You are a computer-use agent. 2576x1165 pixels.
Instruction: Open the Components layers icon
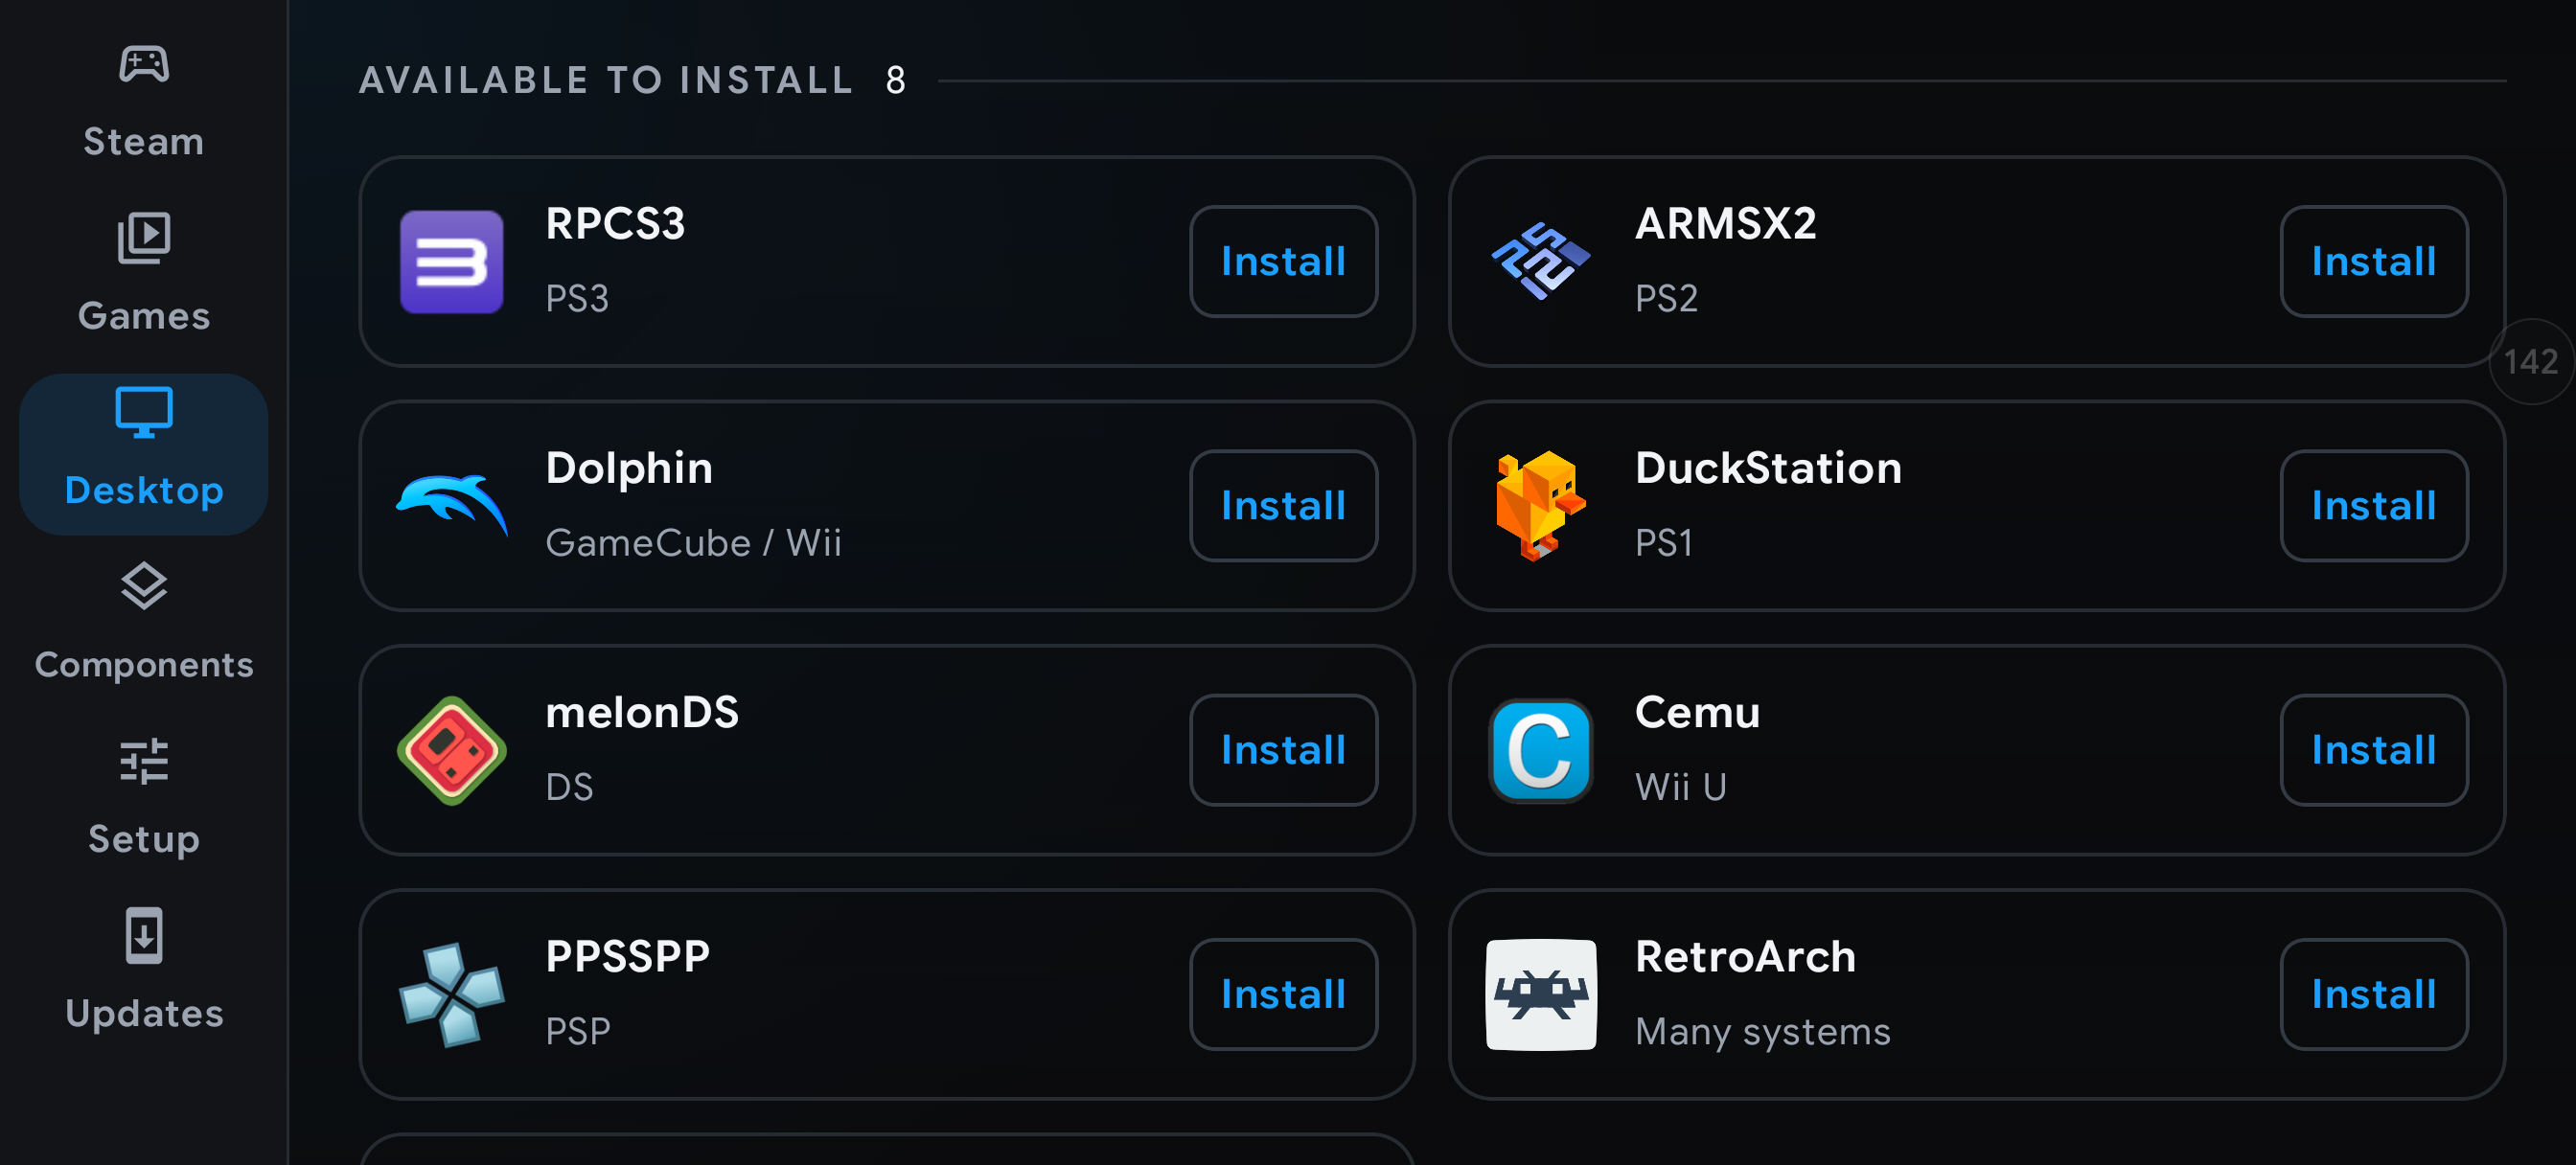click(x=144, y=586)
